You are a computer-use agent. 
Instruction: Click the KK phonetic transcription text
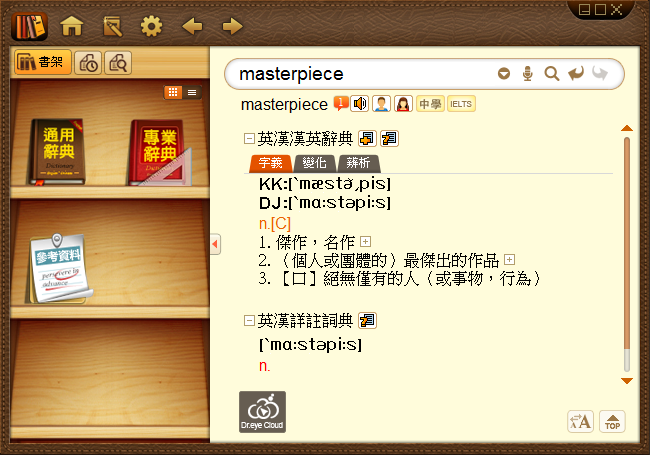(x=325, y=184)
